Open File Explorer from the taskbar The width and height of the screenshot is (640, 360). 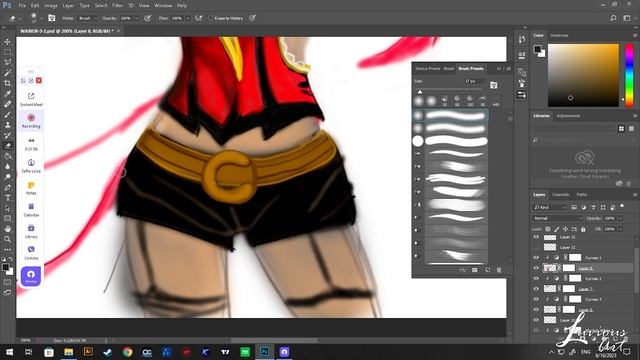[x=69, y=352]
